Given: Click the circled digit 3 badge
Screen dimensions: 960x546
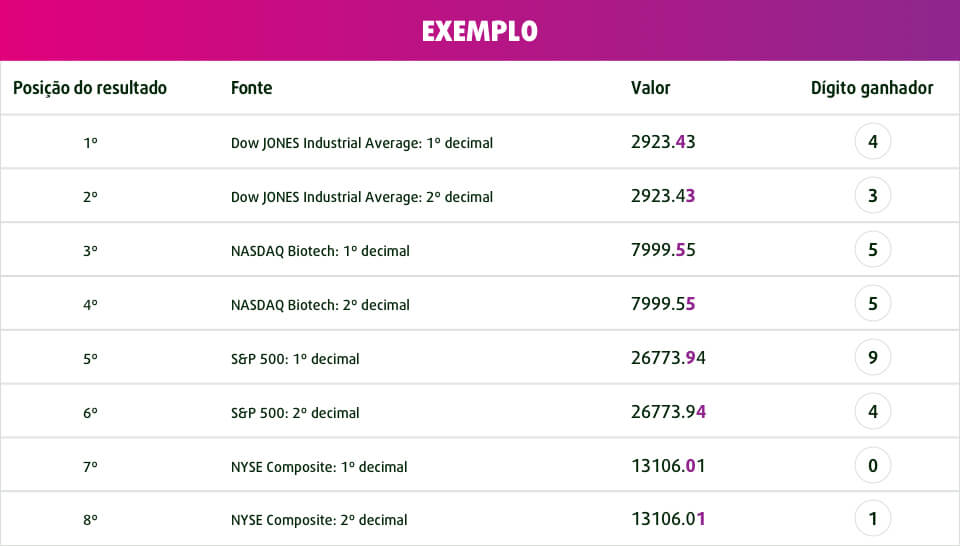Looking at the screenshot, I should point(873,196).
